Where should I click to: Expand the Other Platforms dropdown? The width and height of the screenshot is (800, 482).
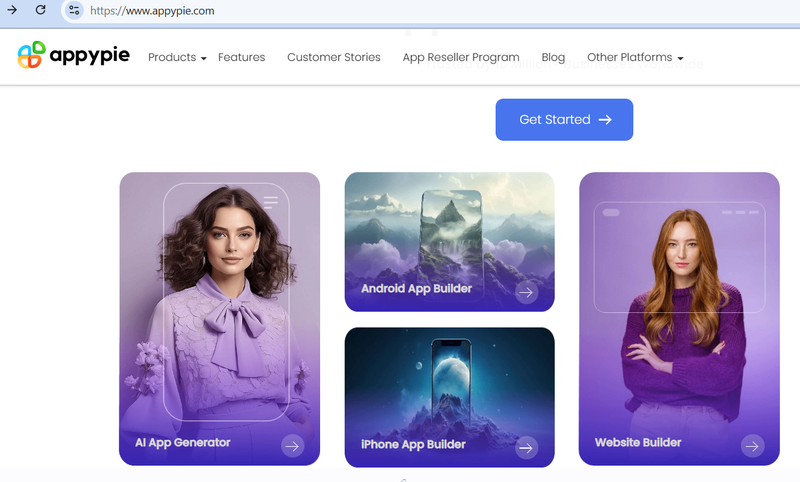635,57
